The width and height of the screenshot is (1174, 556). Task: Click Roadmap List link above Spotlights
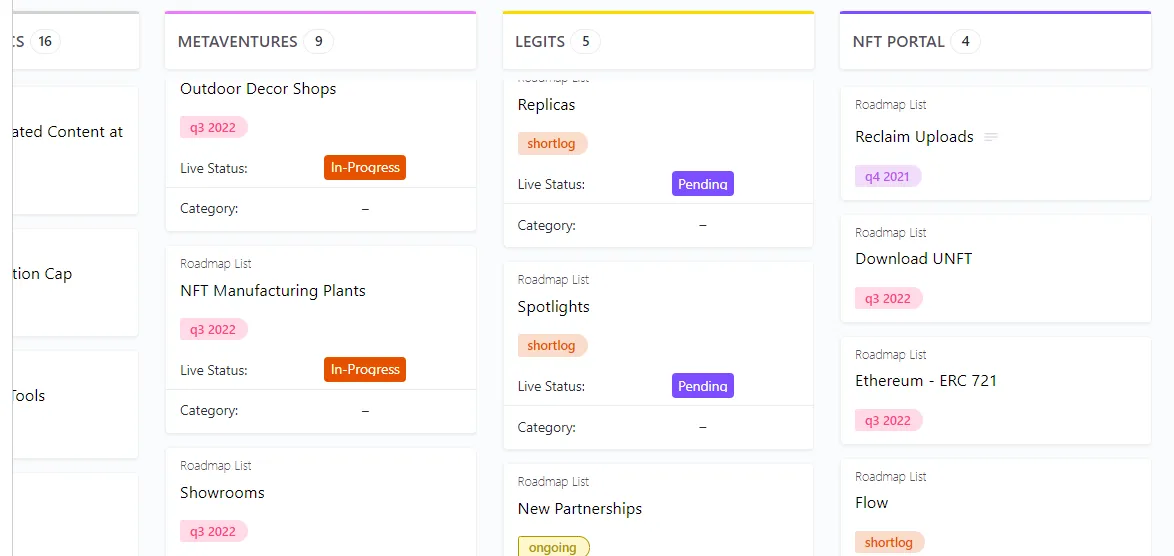pyautogui.click(x=553, y=280)
